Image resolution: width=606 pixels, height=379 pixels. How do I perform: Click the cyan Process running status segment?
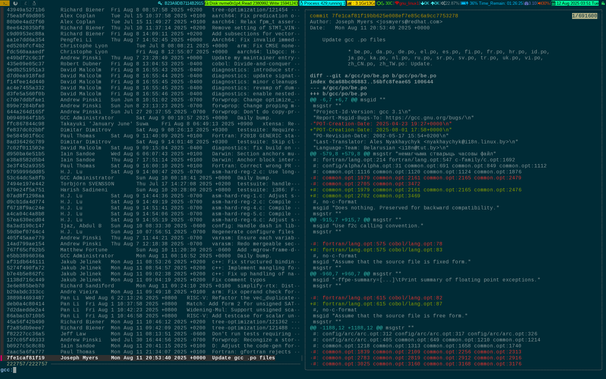tap(322, 3)
